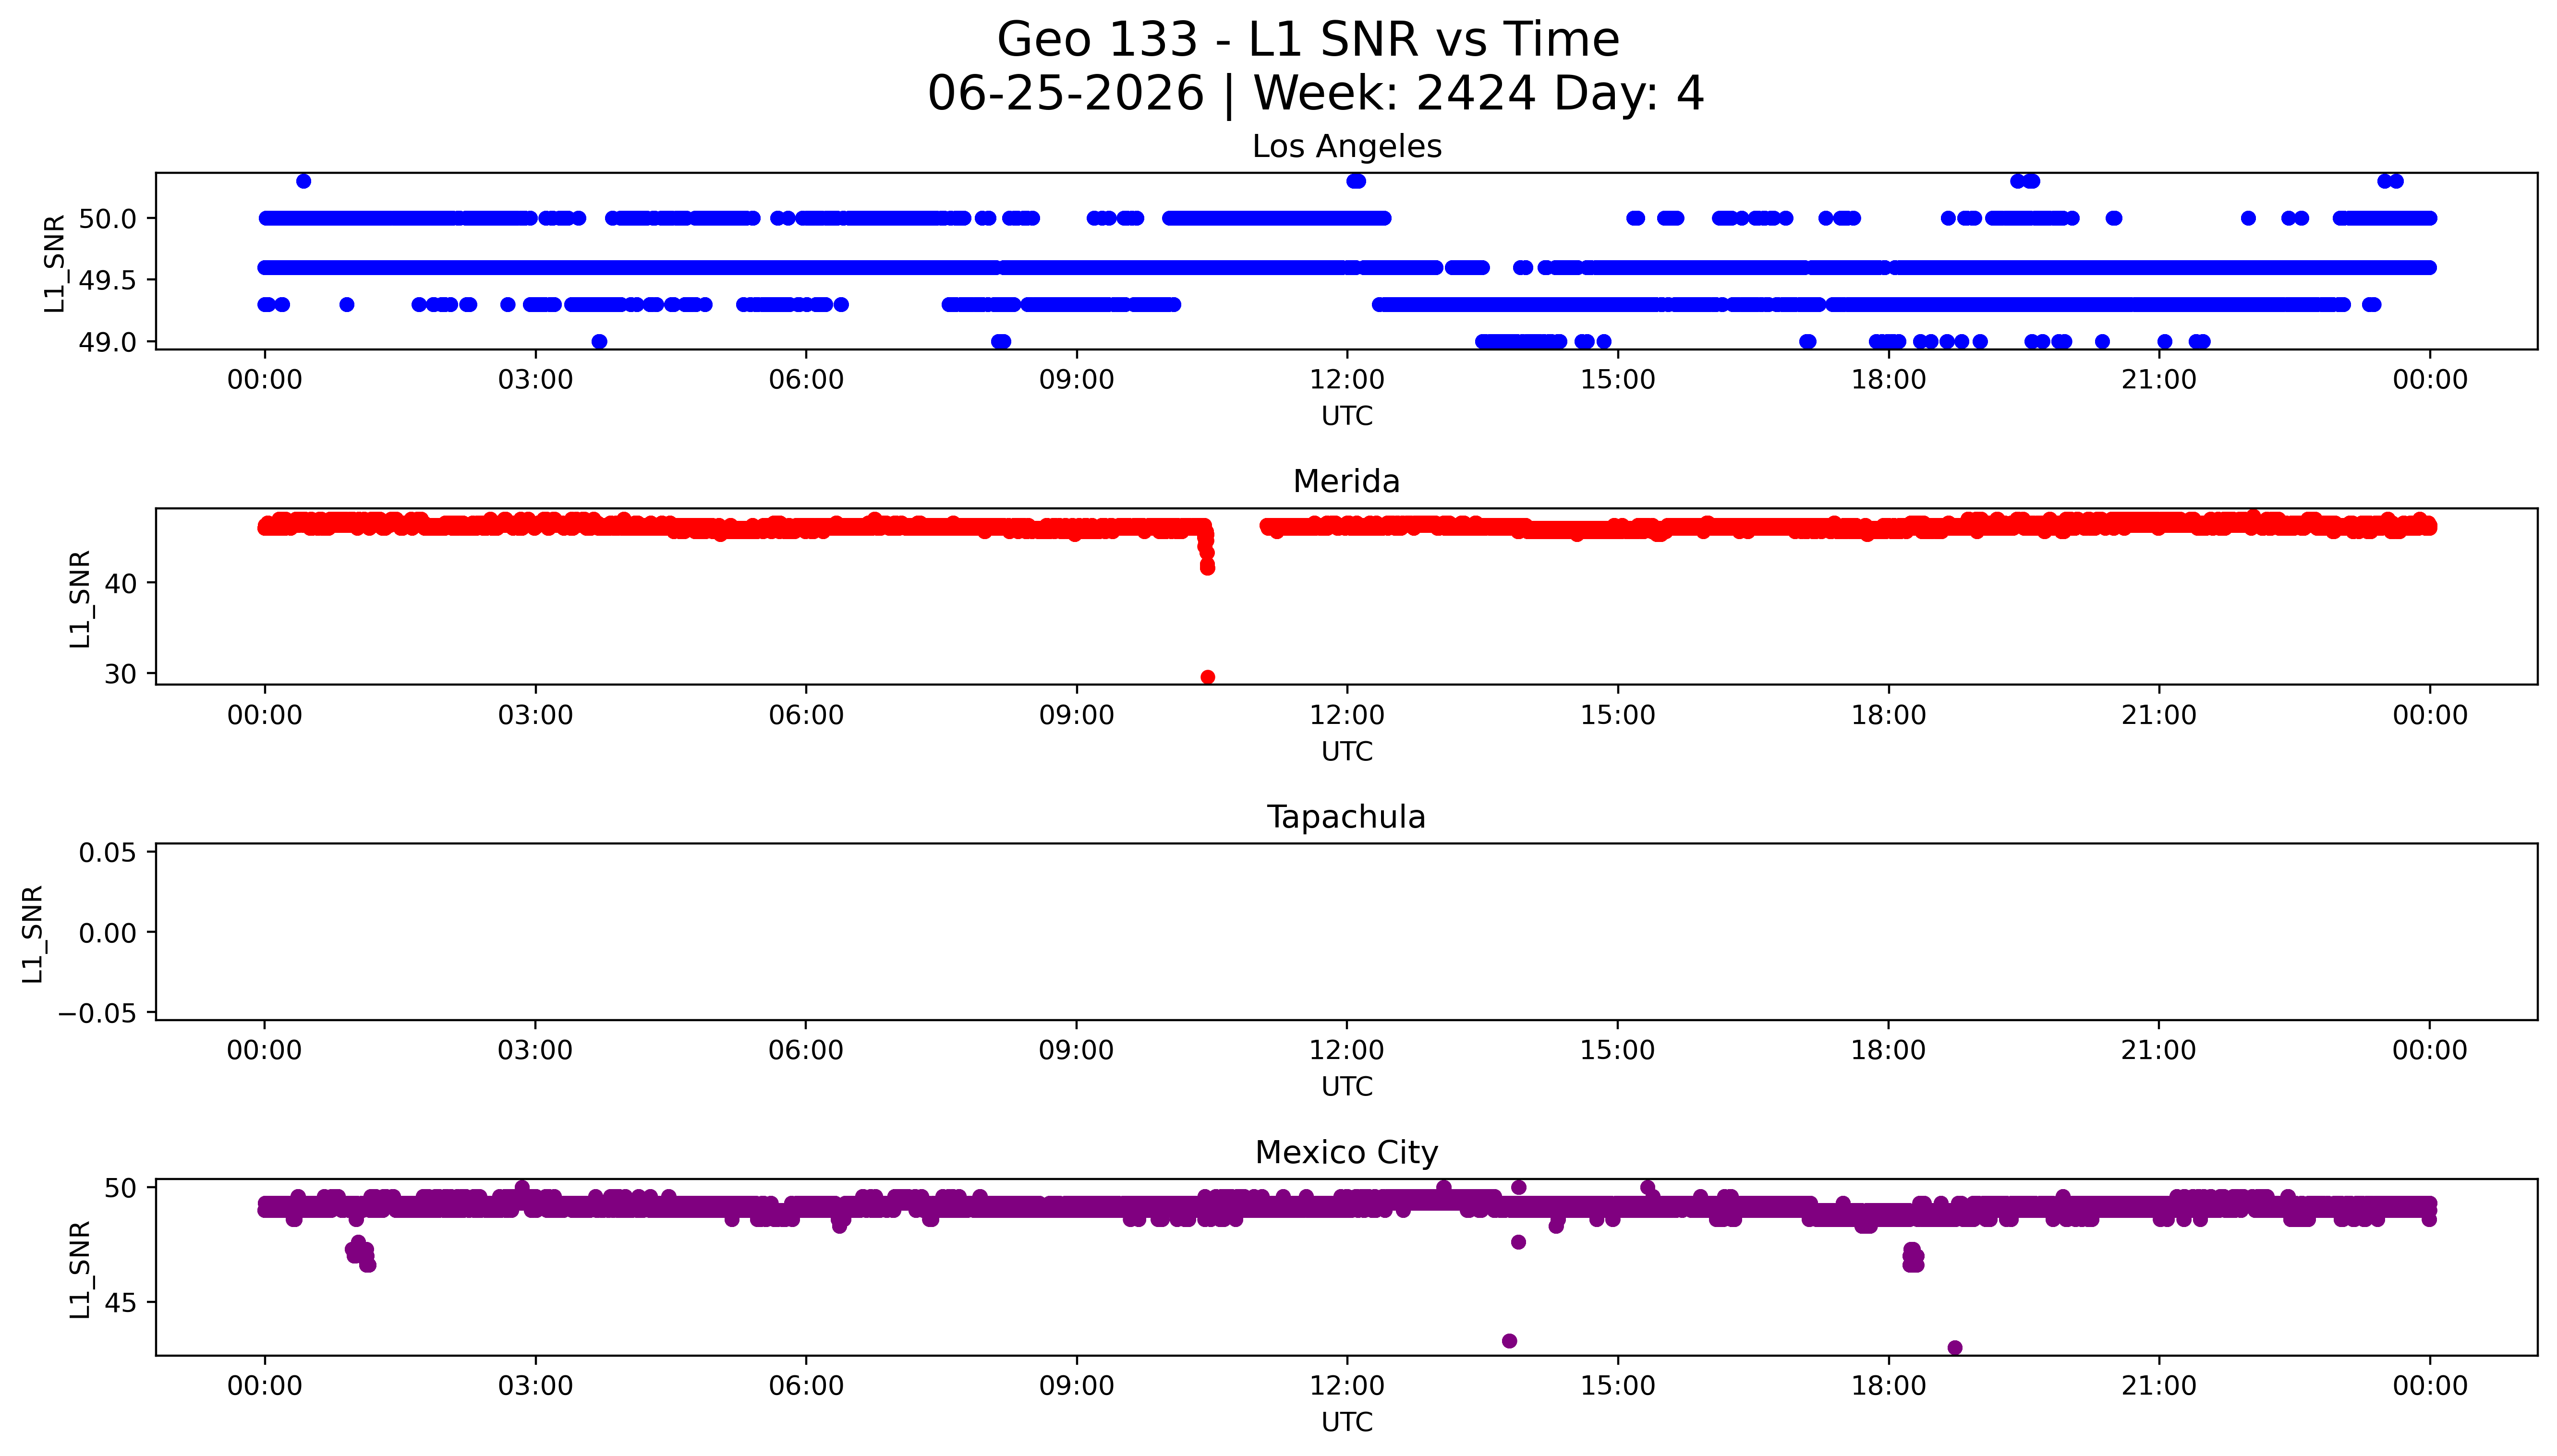The height and width of the screenshot is (1456, 2557).
Task: Click the empty Tapachula plot area center
Action: pyautogui.click(x=1346, y=932)
